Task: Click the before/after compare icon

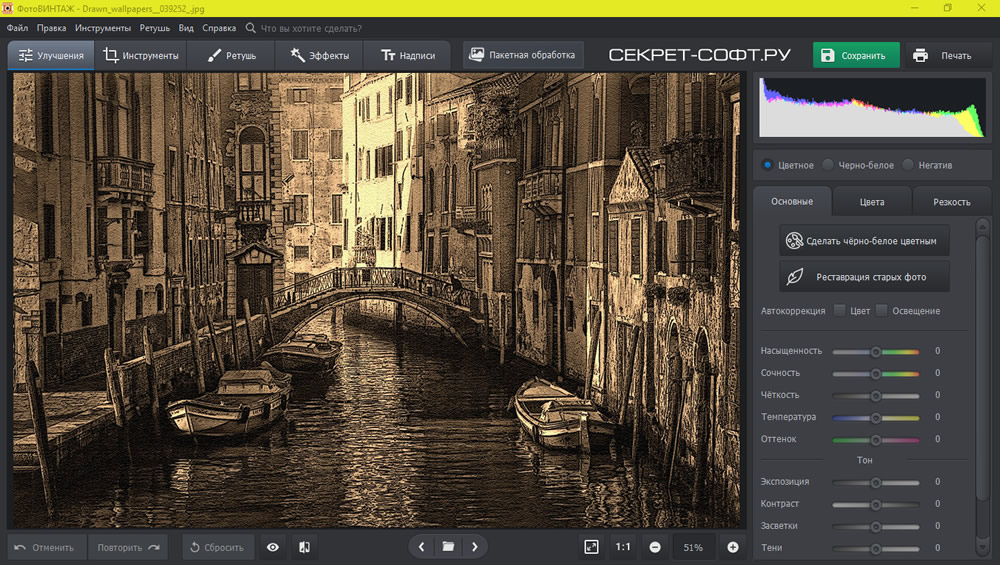Action: (304, 547)
